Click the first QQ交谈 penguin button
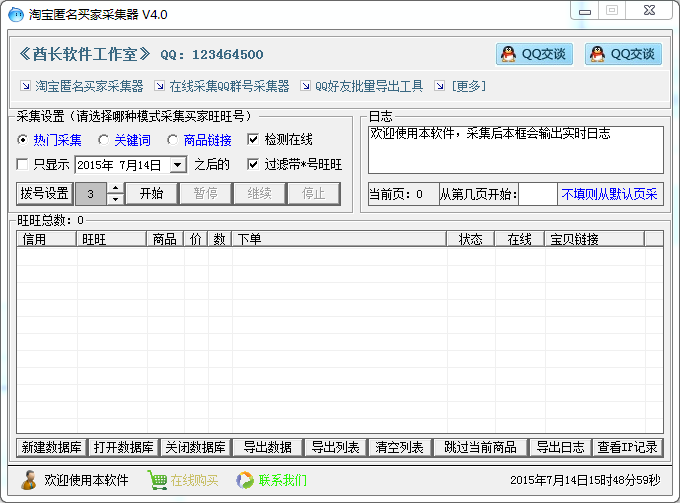Viewport: 680px width, 503px height. point(534,54)
